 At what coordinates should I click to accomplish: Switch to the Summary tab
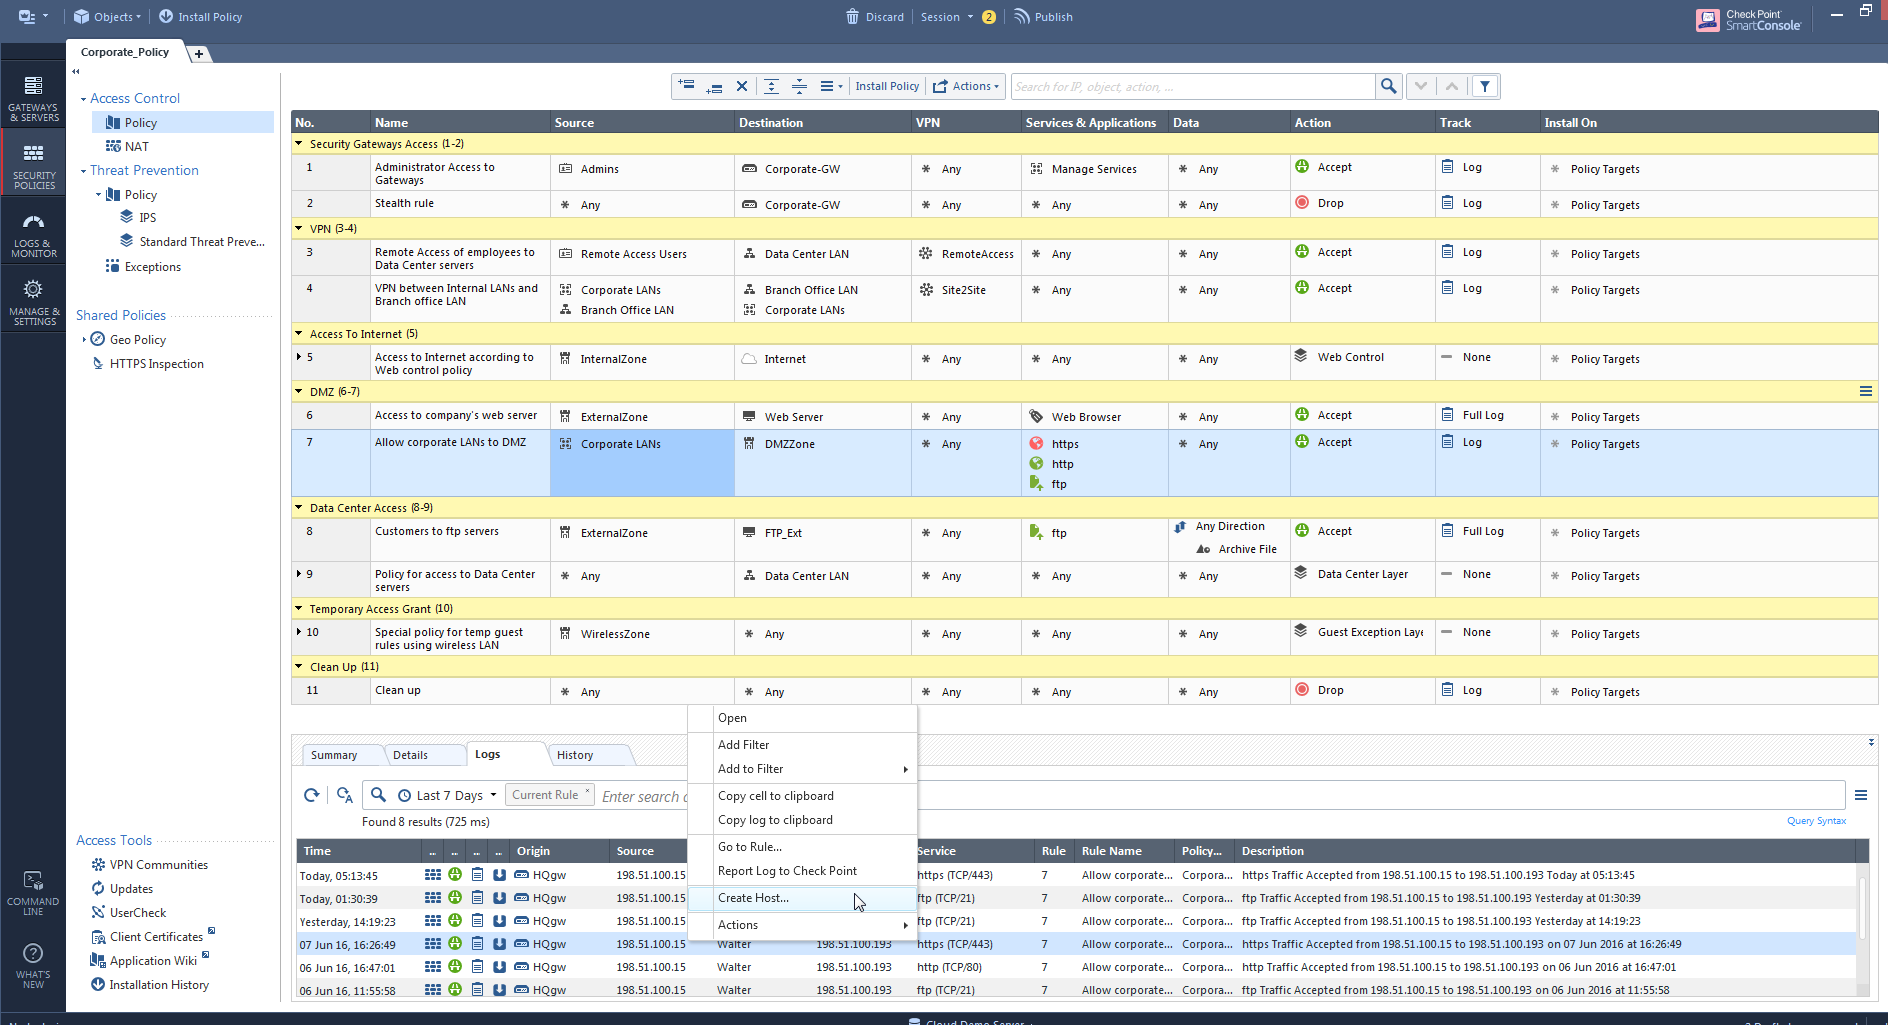point(334,755)
